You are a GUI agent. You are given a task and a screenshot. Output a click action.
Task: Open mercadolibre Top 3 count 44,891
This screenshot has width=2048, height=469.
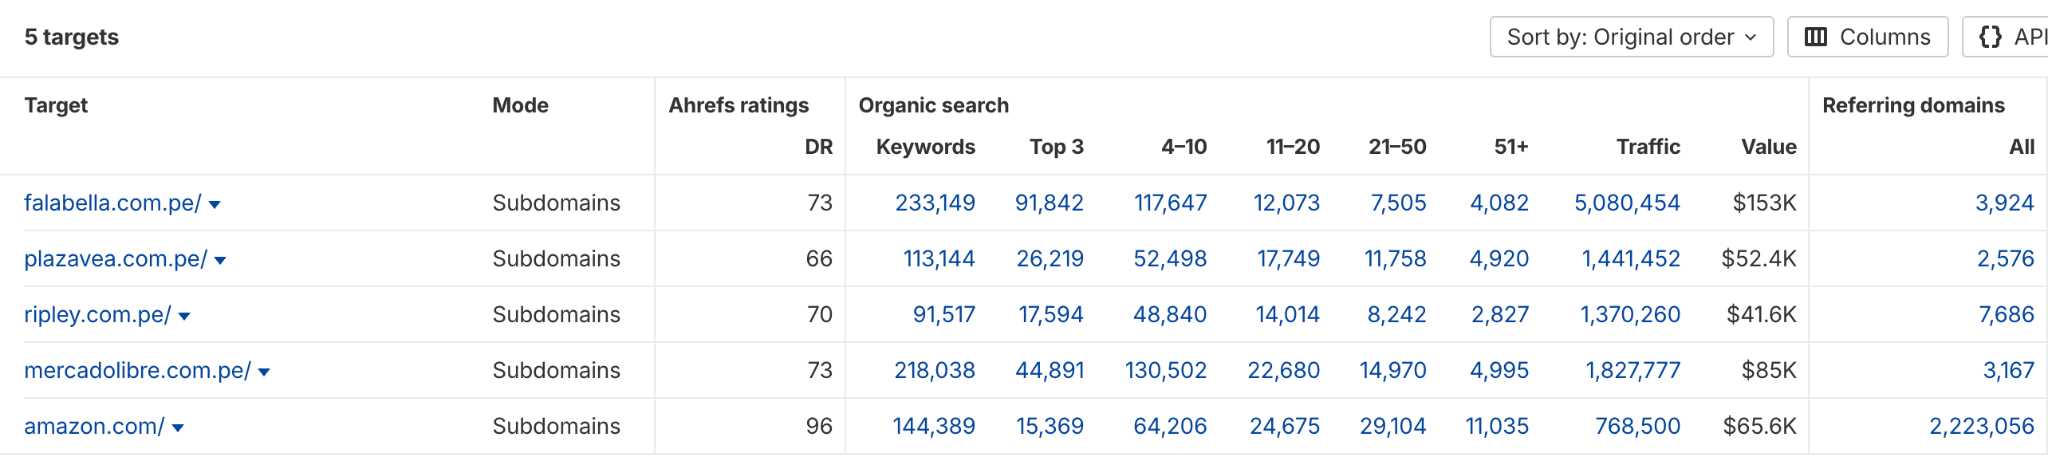1050,371
